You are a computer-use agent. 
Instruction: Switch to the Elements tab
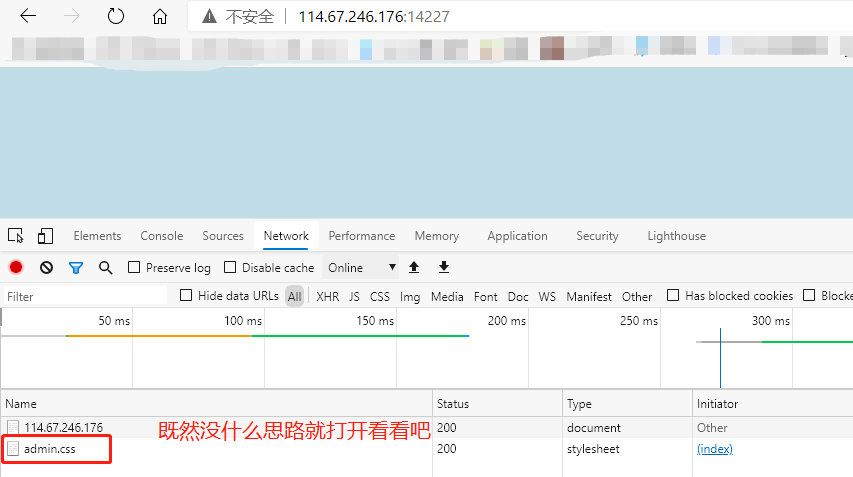coord(97,236)
